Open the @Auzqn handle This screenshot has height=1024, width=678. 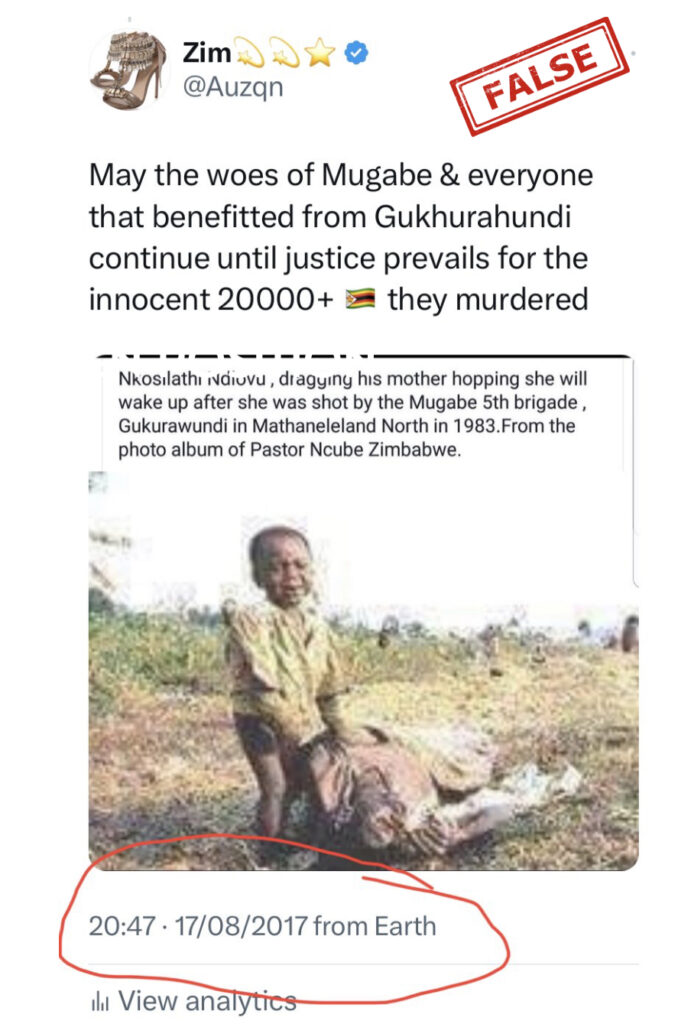coord(233,86)
